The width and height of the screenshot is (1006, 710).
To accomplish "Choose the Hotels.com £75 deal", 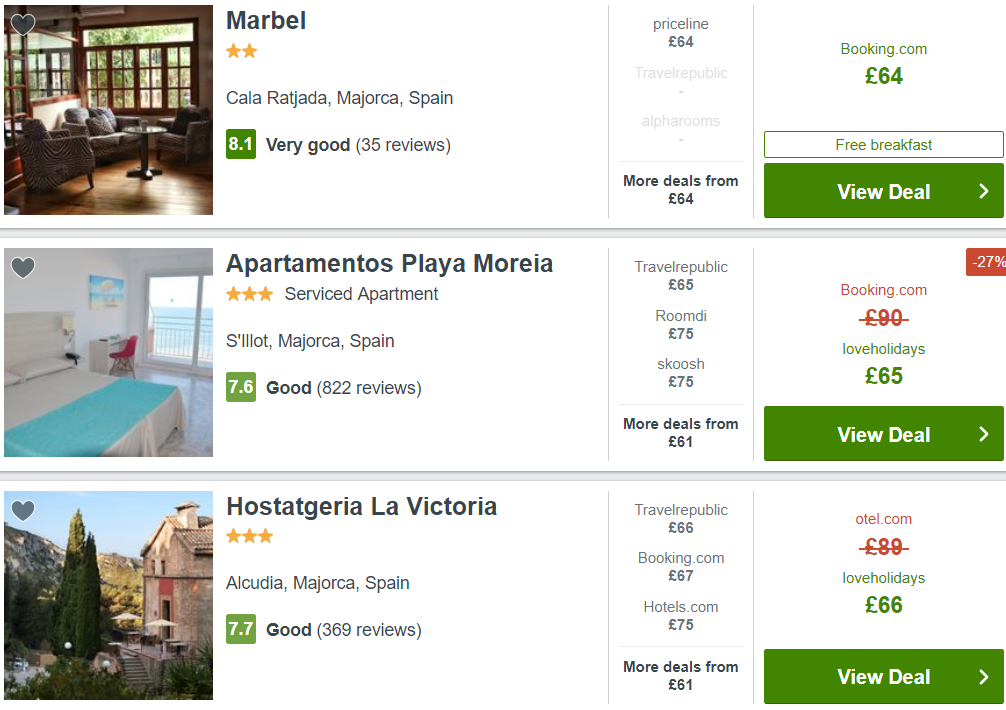I will [x=680, y=616].
